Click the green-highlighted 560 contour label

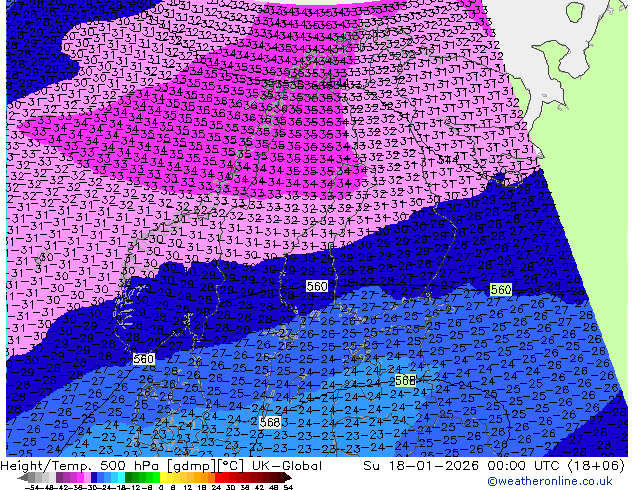point(501,289)
